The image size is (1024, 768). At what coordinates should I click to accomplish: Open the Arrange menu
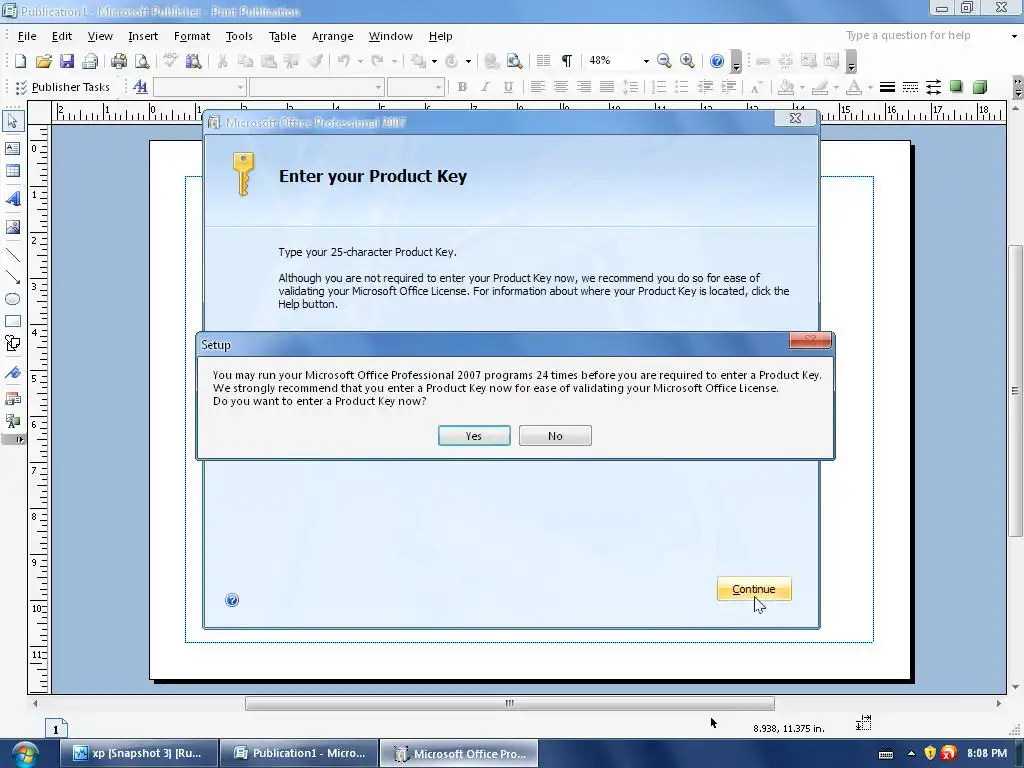(x=332, y=36)
